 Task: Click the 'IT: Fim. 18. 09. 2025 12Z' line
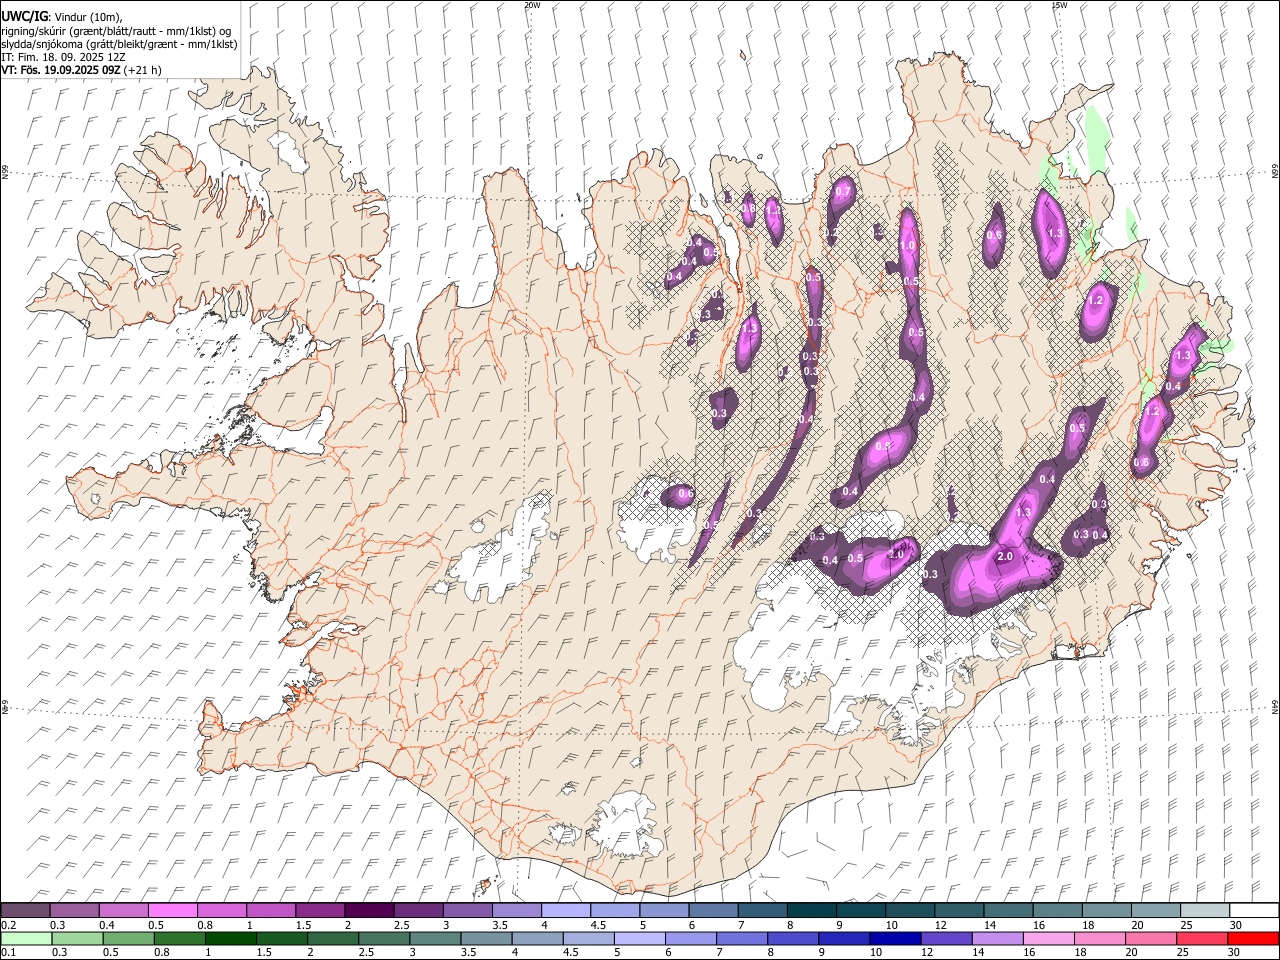tap(64, 57)
